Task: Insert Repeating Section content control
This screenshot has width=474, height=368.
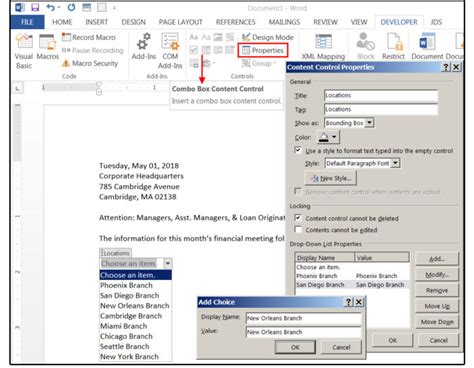Action: point(194,63)
